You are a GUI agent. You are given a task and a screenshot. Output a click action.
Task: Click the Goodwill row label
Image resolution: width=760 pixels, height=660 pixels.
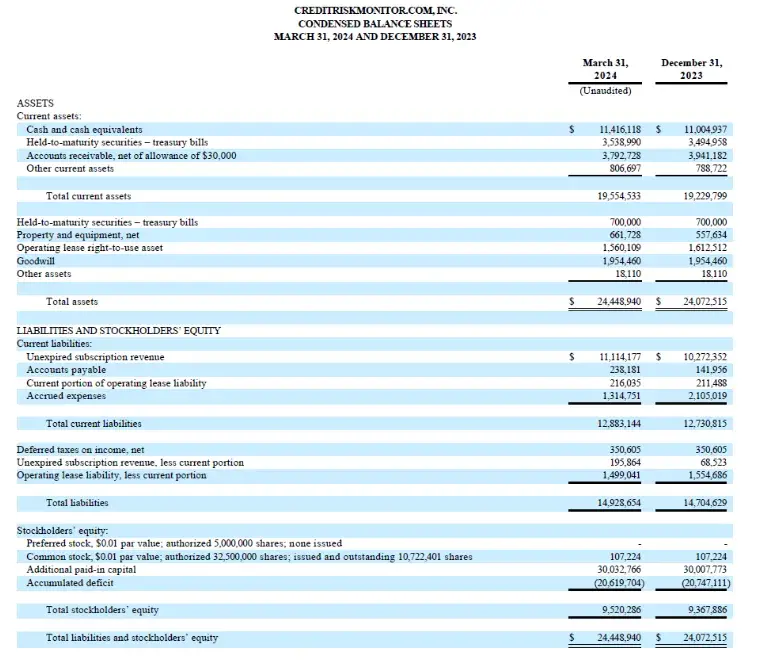(x=37, y=260)
